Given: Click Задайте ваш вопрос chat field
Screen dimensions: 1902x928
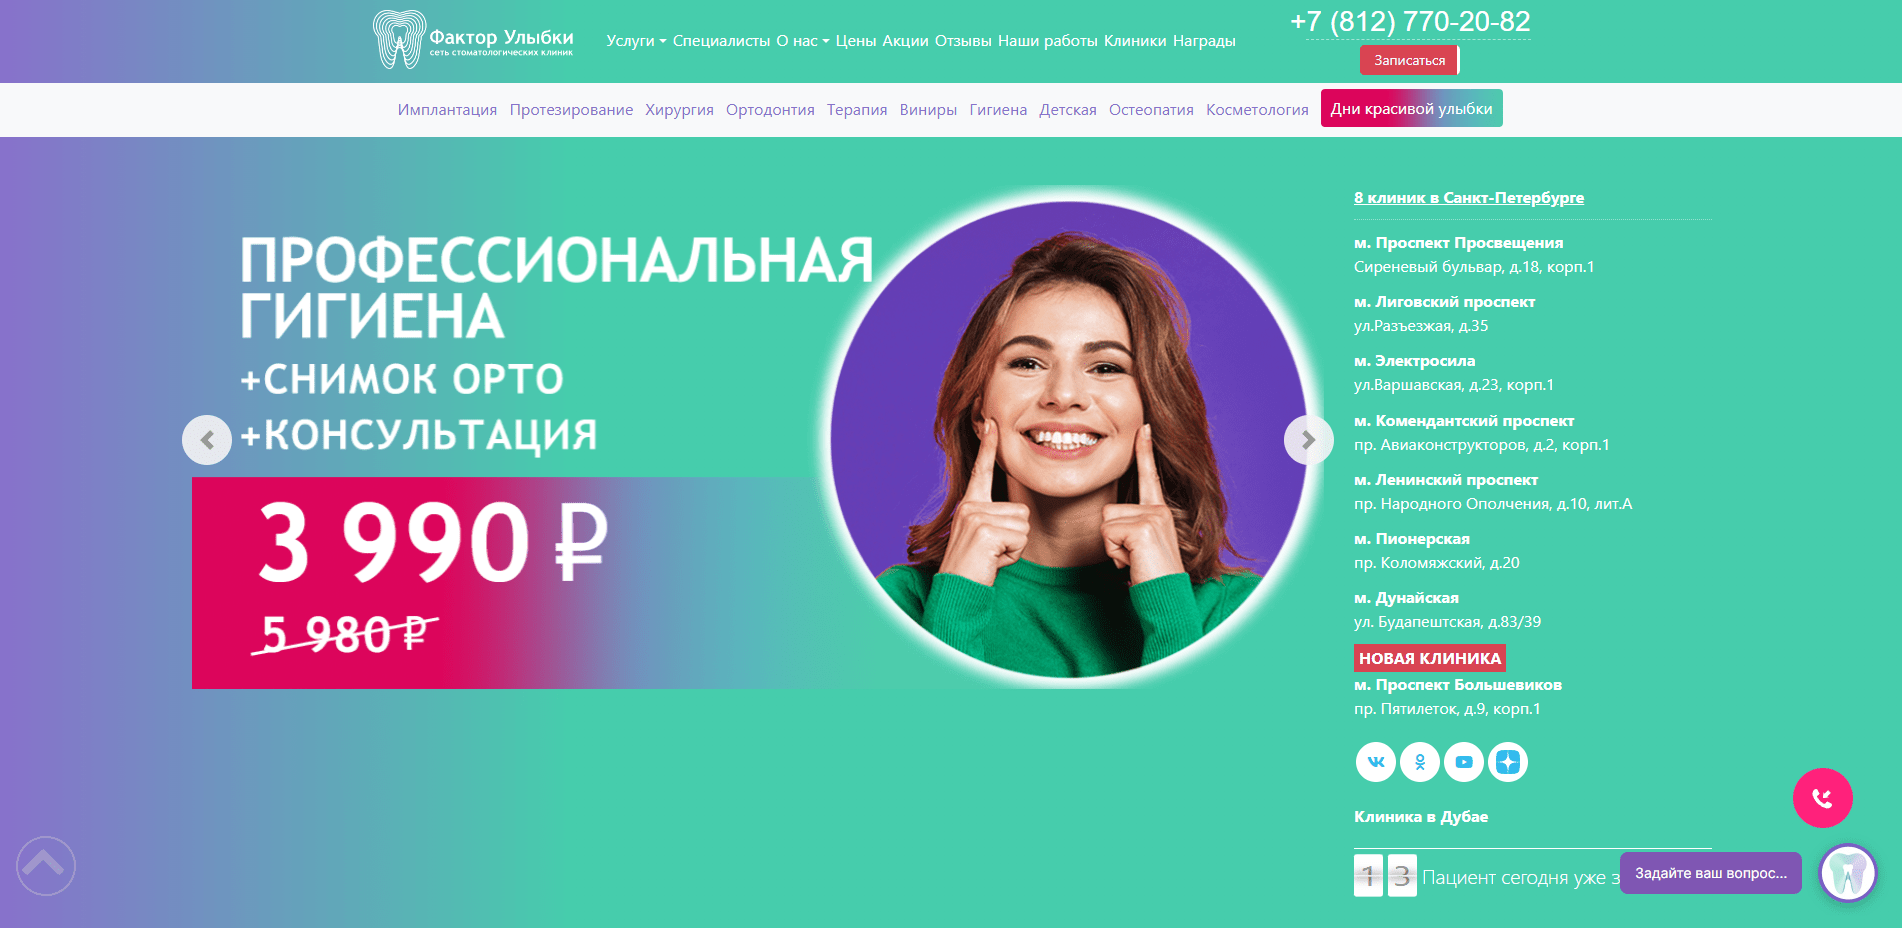Looking at the screenshot, I should pyautogui.click(x=1710, y=873).
